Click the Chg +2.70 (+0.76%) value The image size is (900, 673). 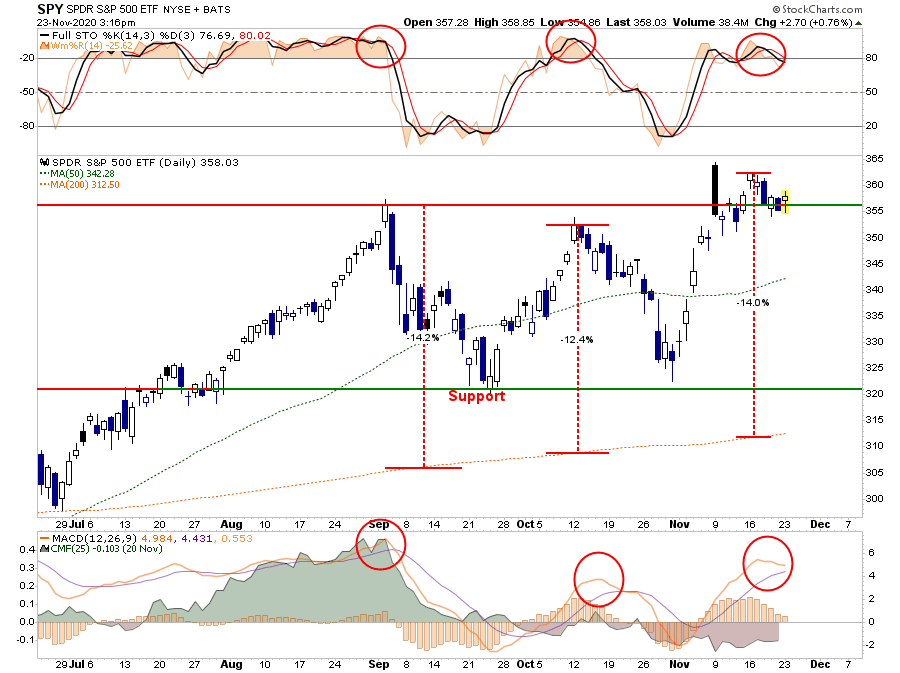803,22
